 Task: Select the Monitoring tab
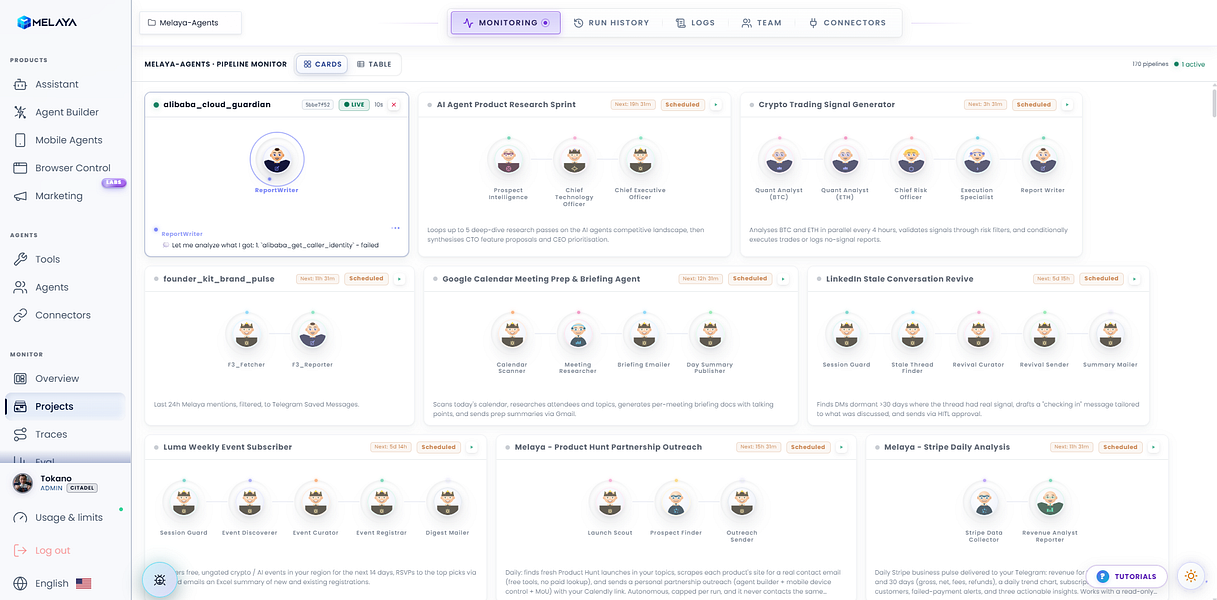506,22
